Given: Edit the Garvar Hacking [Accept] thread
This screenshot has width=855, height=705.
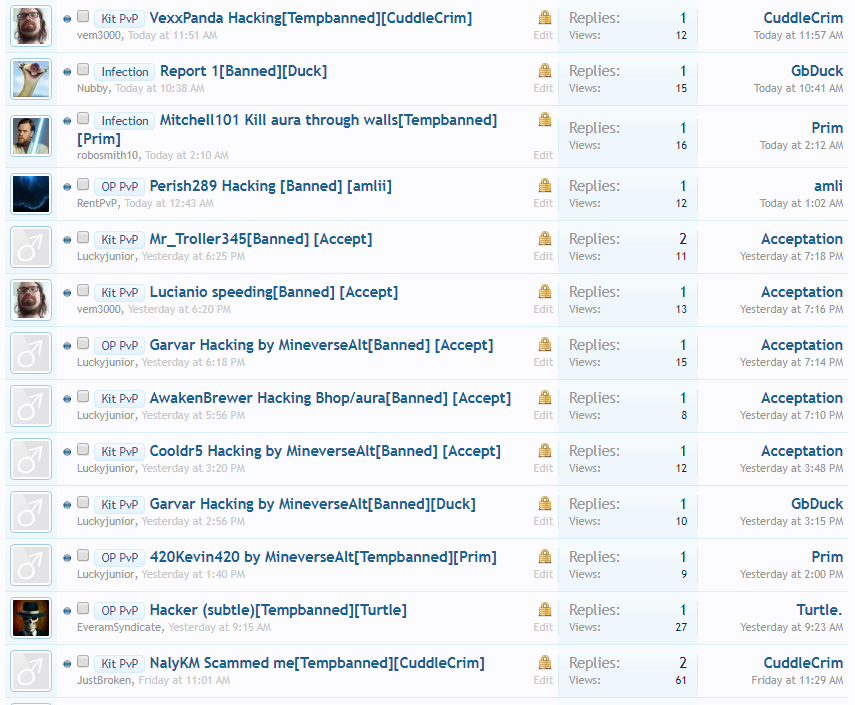Looking at the screenshot, I should pos(543,363).
